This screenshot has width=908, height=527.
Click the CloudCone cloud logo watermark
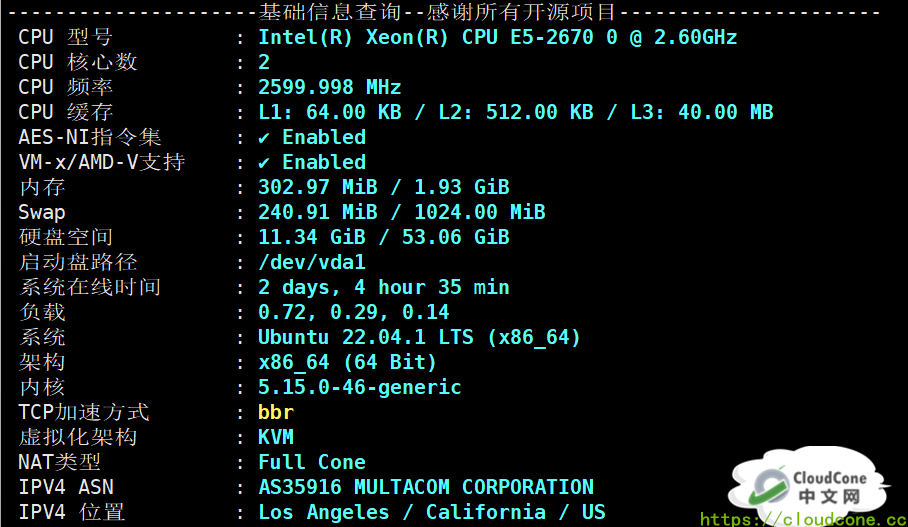770,486
